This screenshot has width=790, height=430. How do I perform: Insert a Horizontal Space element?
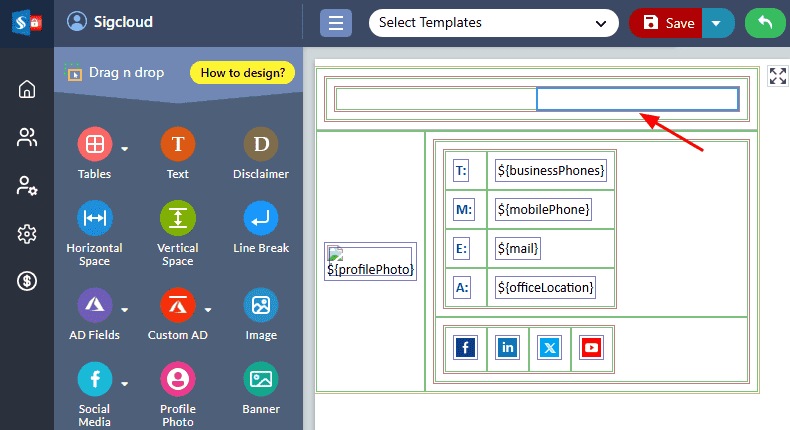click(94, 218)
